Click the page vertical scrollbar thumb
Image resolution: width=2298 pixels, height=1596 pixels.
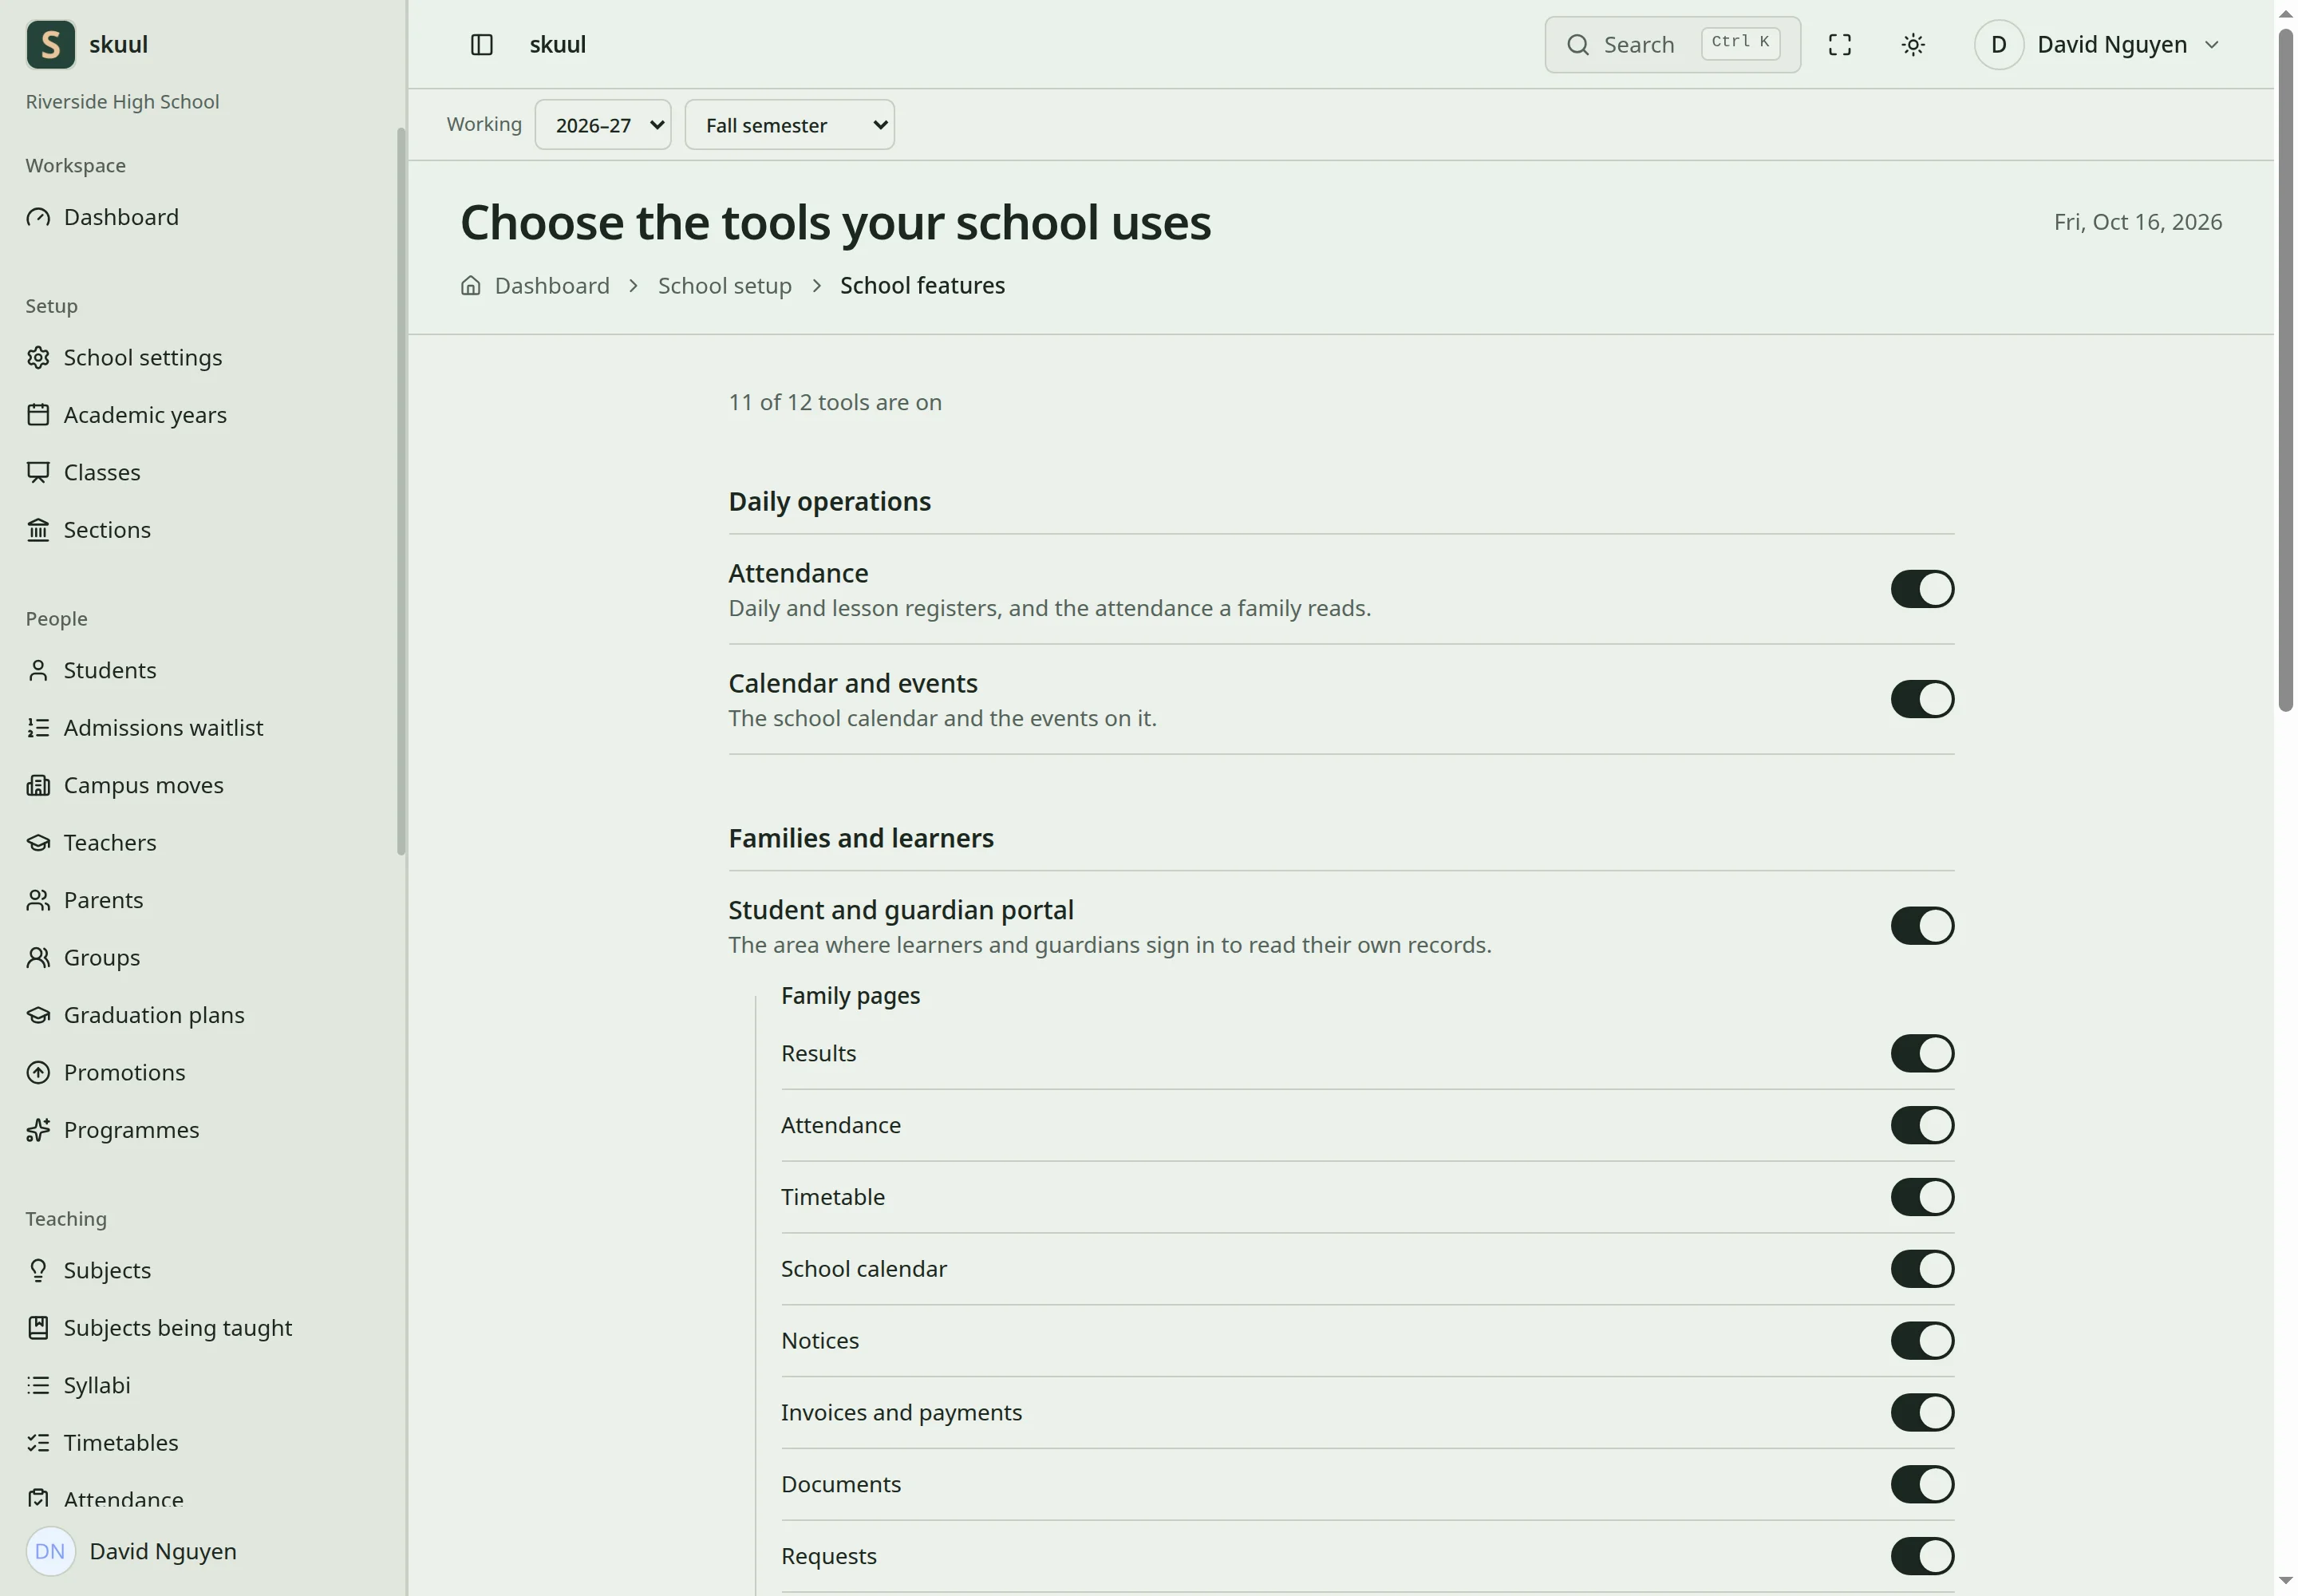click(x=2285, y=370)
